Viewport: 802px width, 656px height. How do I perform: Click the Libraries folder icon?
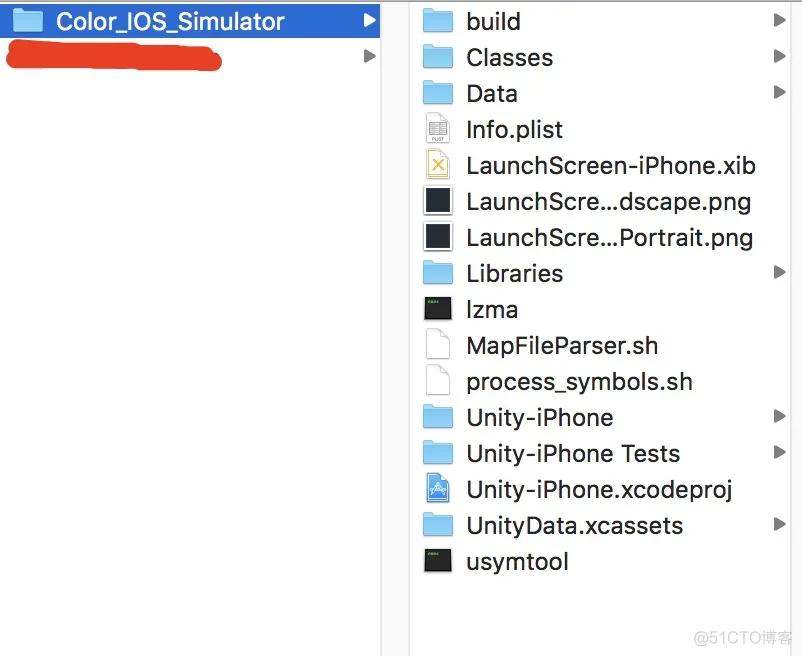point(438,273)
